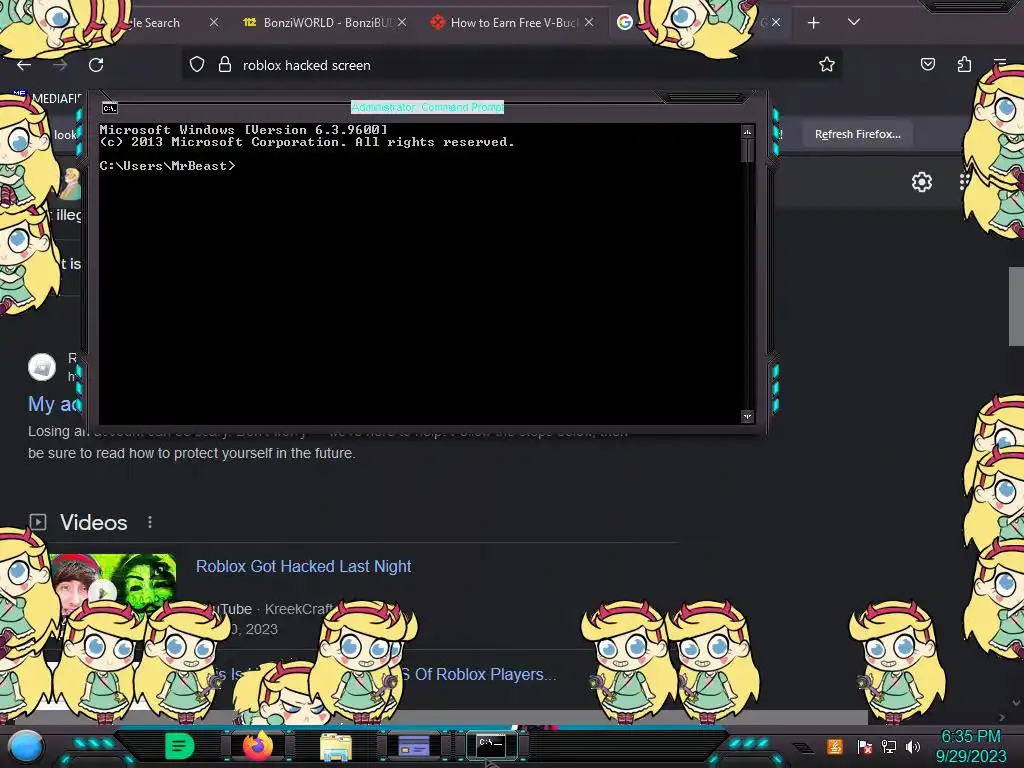The width and height of the screenshot is (1024, 768).
Task: Bookmark this page with the star icon
Action: pos(827,65)
